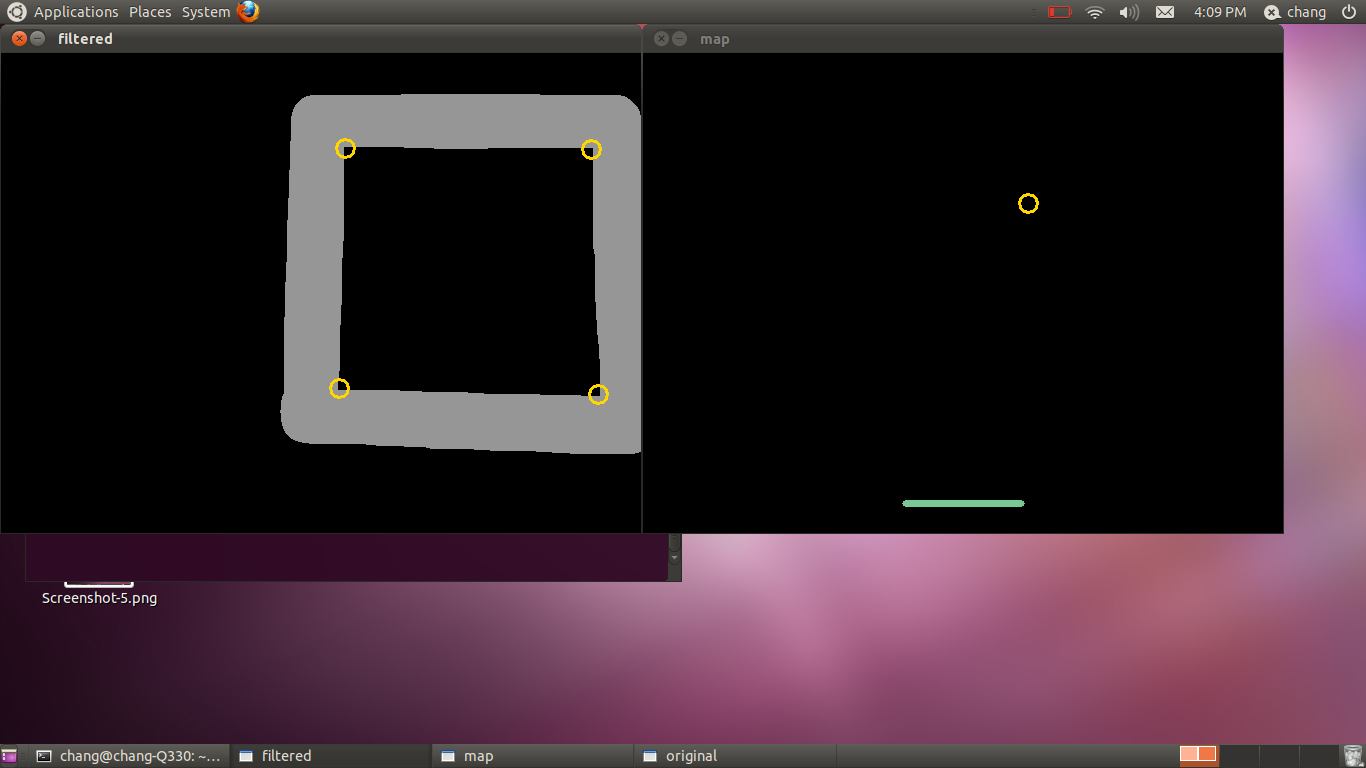Screen dimensions: 1366x768
Task: Open the System menu
Action: click(206, 12)
